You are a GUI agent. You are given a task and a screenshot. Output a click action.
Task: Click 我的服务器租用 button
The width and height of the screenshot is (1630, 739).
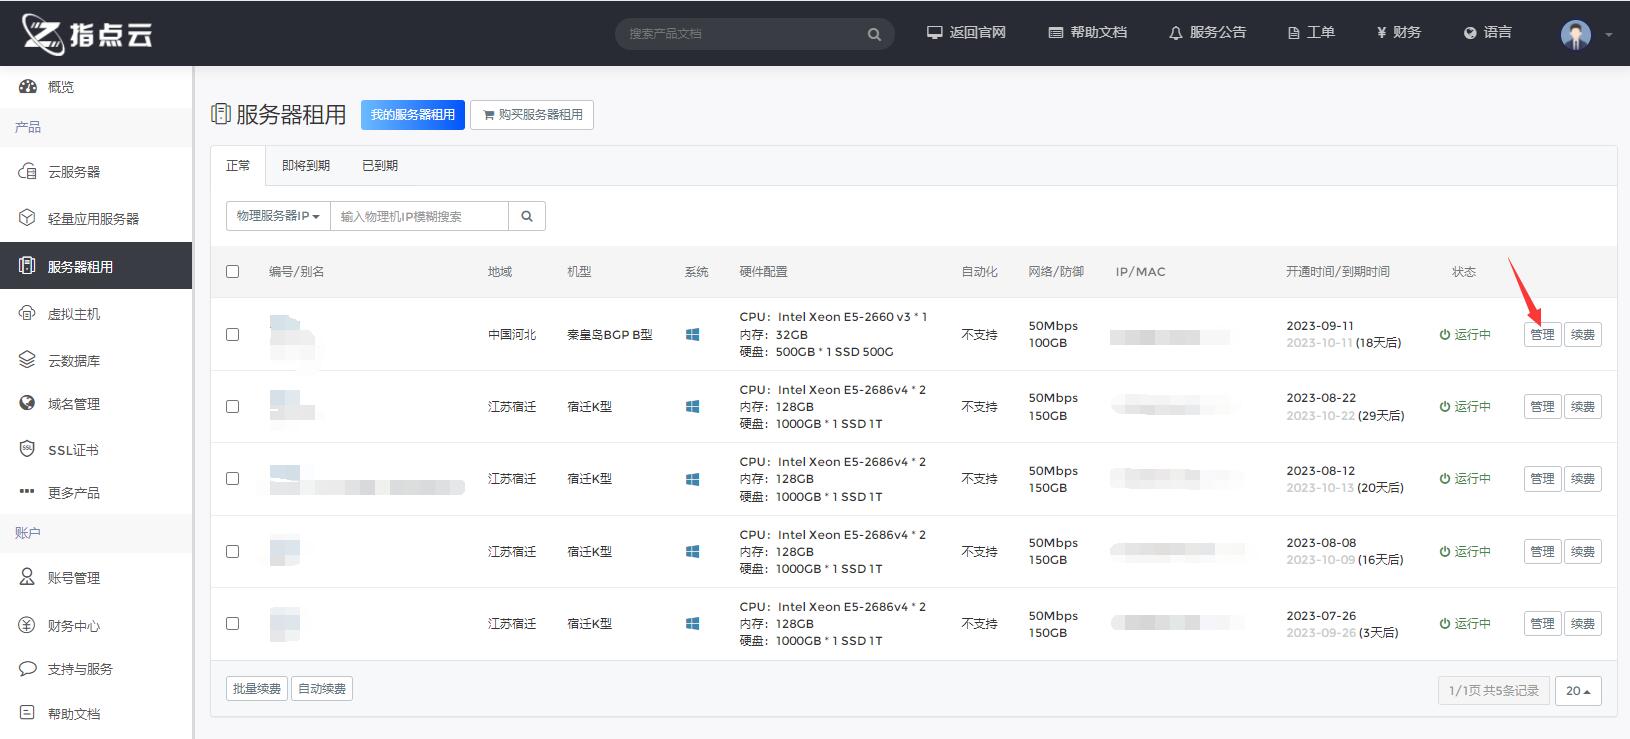pyautogui.click(x=413, y=115)
